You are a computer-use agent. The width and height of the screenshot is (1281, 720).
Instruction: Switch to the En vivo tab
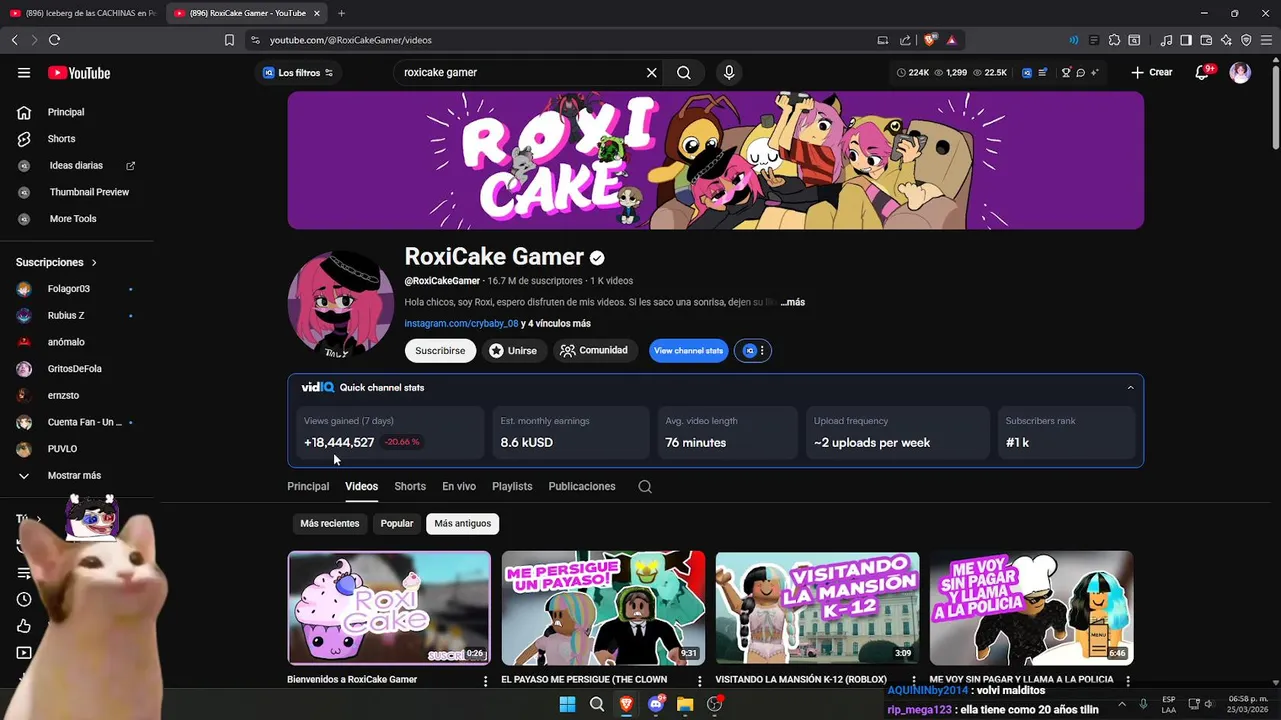[x=459, y=487]
